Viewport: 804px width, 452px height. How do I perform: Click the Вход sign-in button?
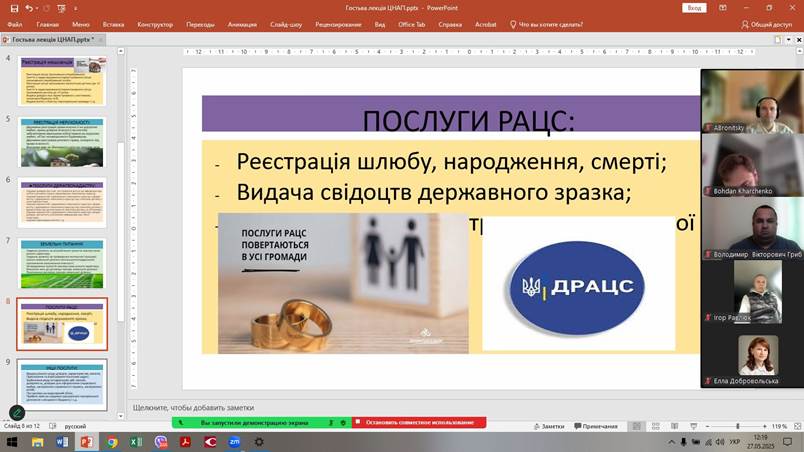point(693,7)
